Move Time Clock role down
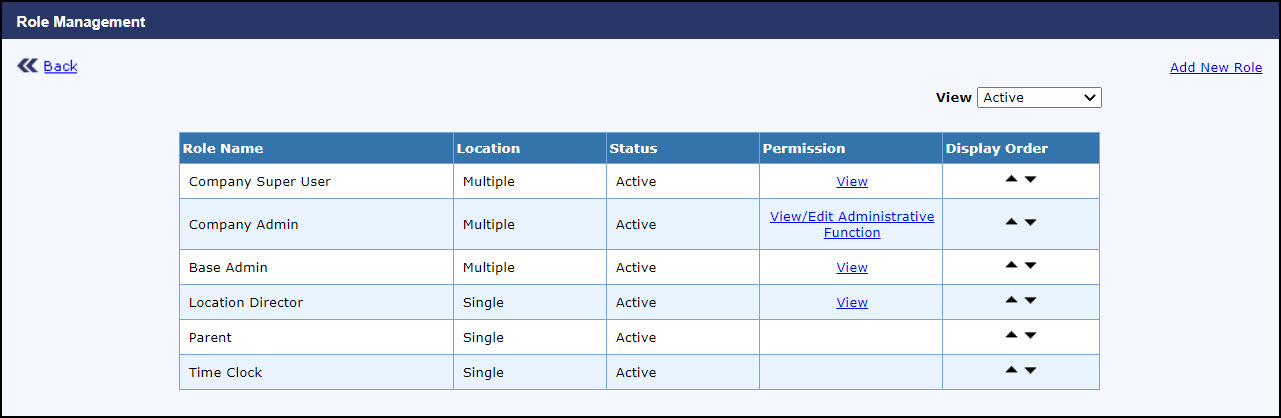This screenshot has width=1281, height=418. pos(1031,370)
